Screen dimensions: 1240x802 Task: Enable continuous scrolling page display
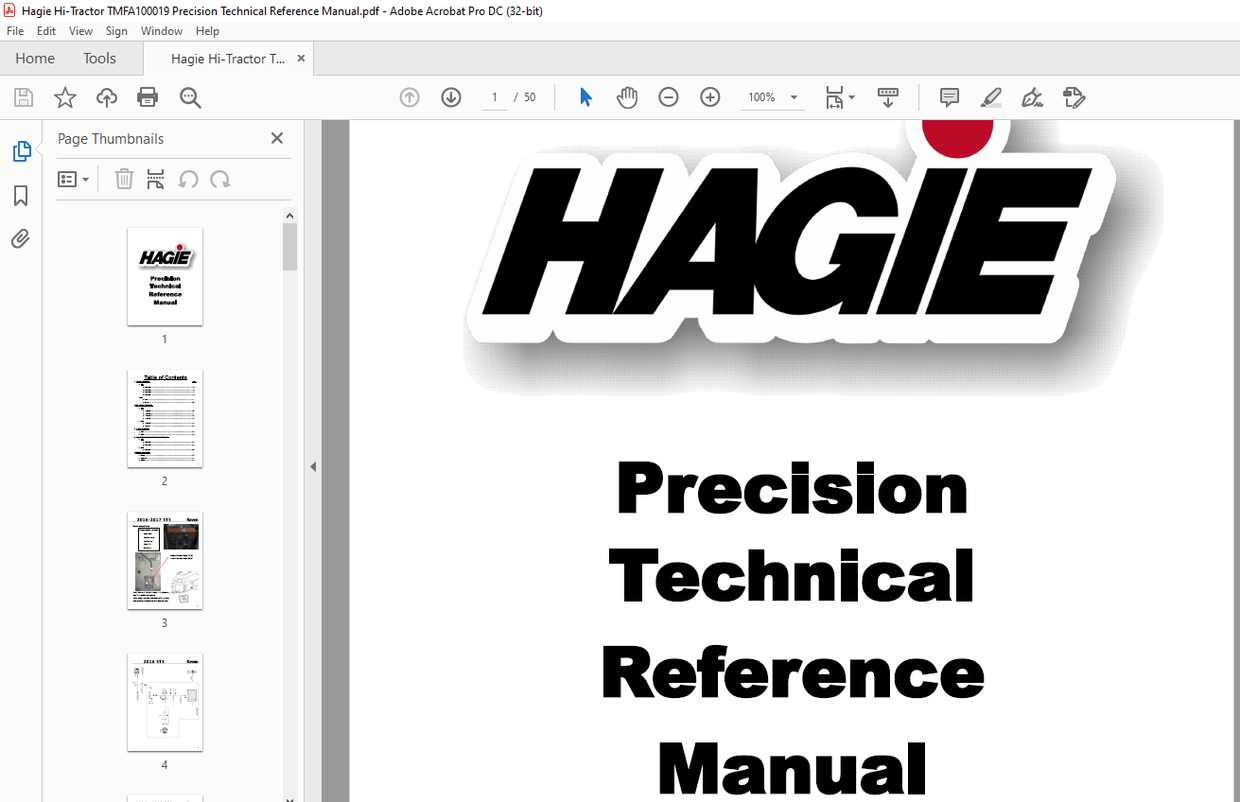pyautogui.click(x=887, y=97)
